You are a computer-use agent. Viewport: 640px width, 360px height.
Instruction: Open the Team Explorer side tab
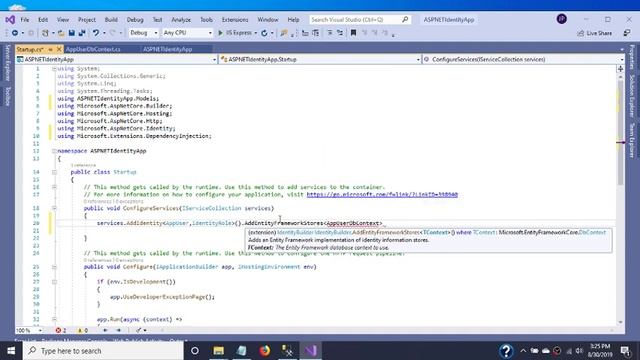632,141
